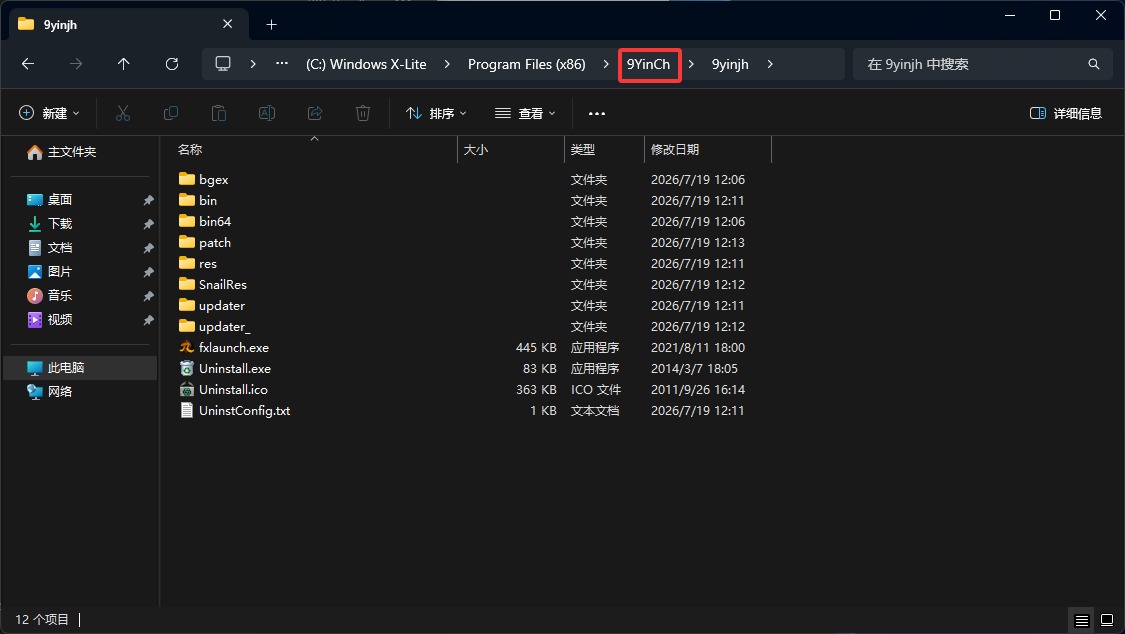
Task: Click the Paste clipboard icon
Action: coord(219,113)
